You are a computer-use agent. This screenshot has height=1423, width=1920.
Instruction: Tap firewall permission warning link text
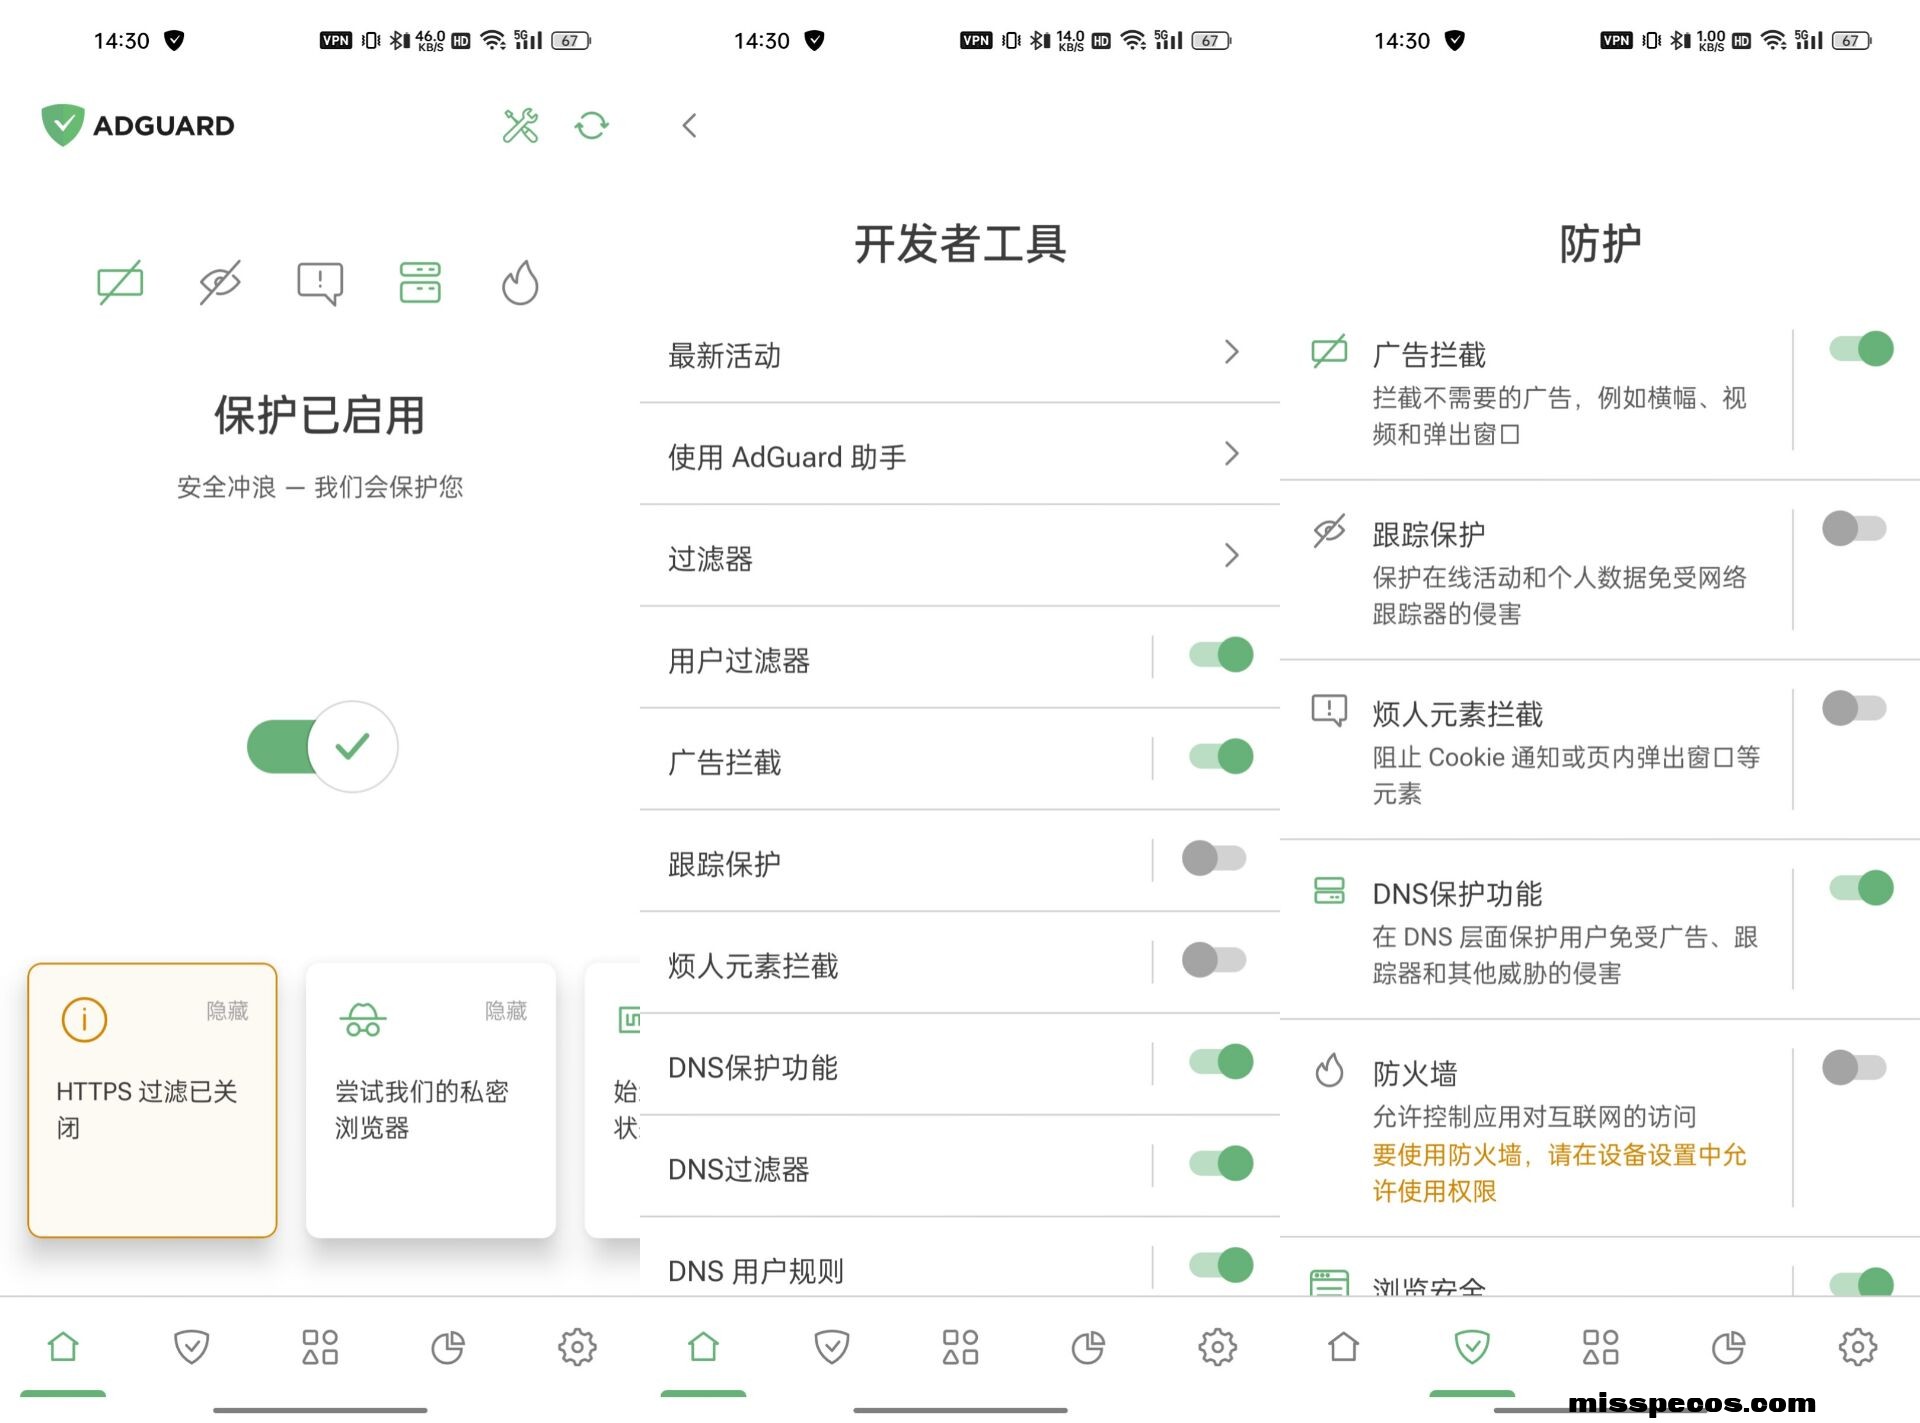pos(1559,1173)
